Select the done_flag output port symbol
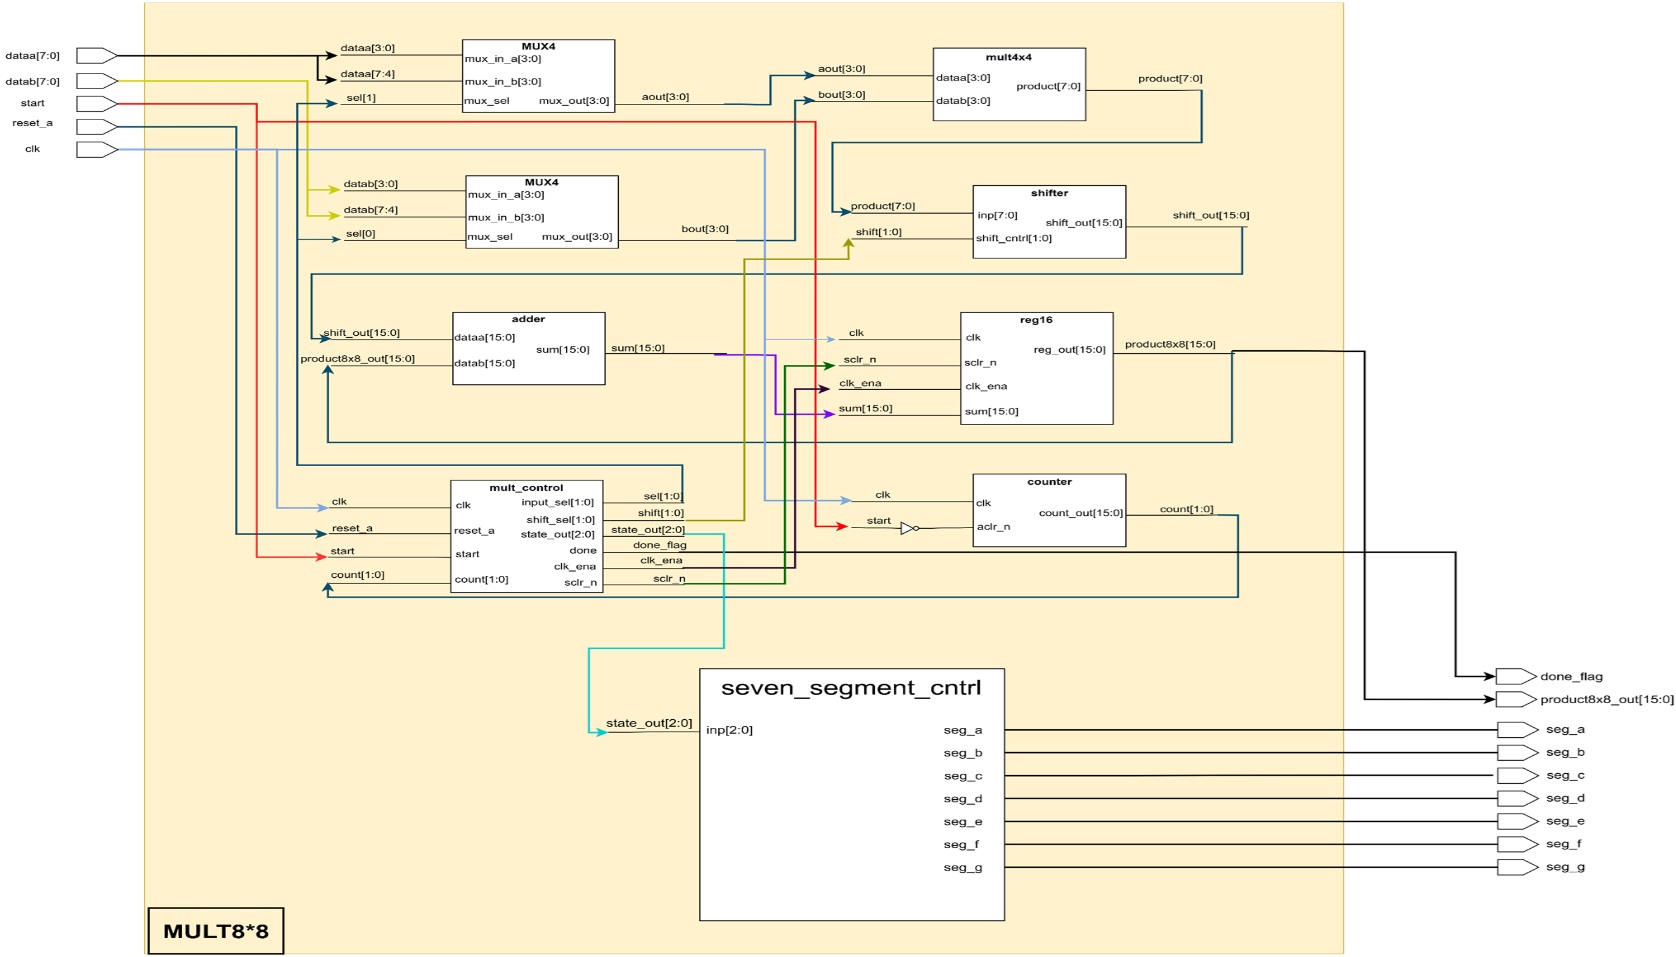Image resolution: width=1676 pixels, height=957 pixels. pyautogui.click(x=1515, y=677)
